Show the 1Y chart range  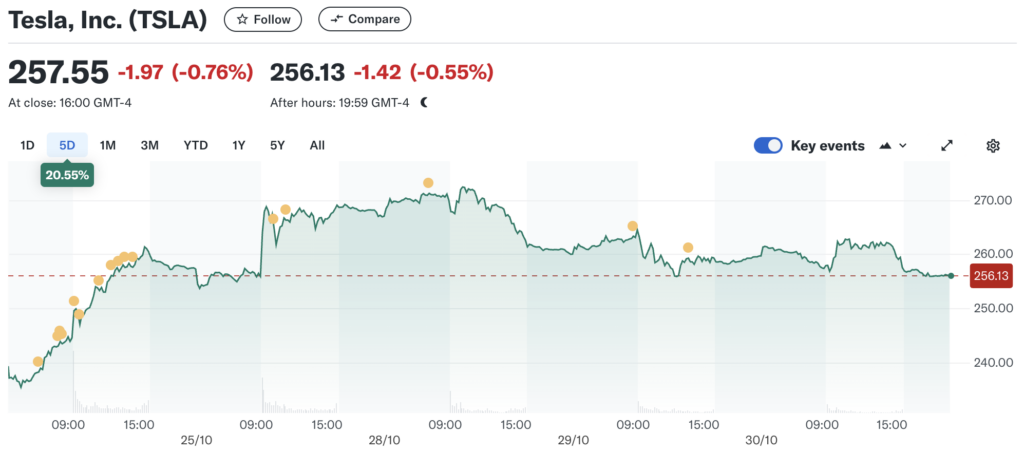238,145
